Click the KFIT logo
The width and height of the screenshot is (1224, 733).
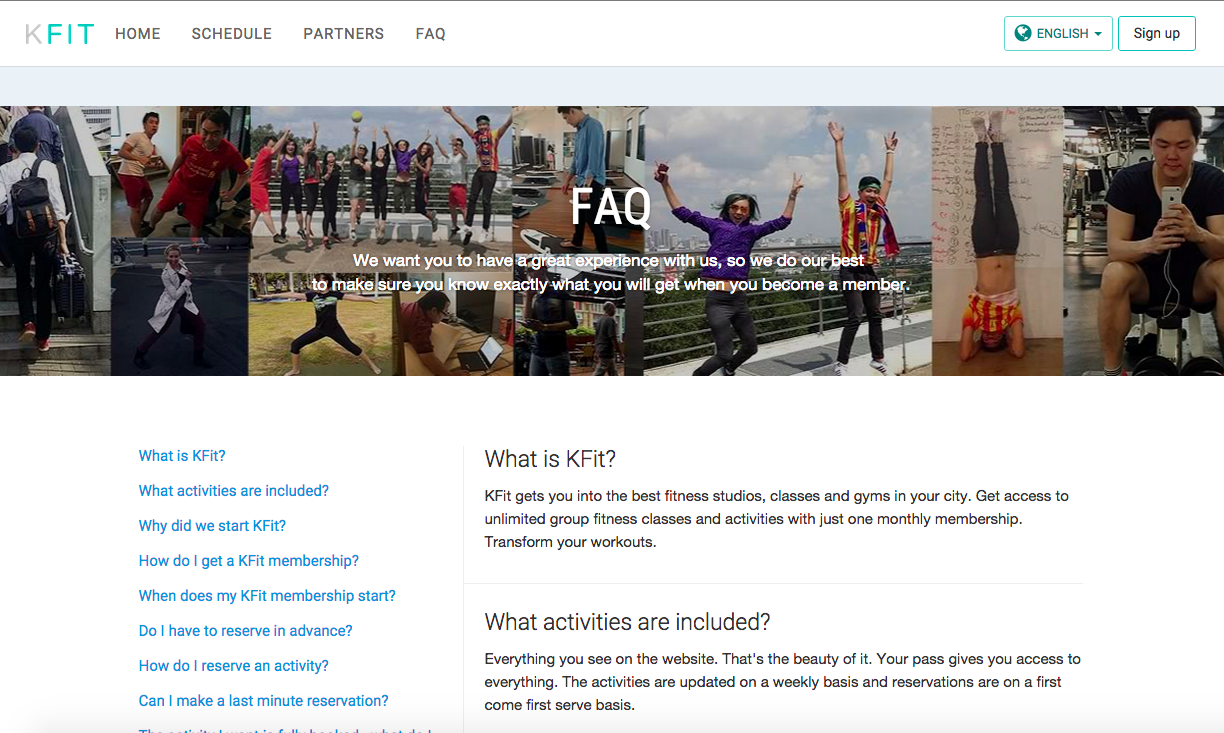(x=59, y=34)
